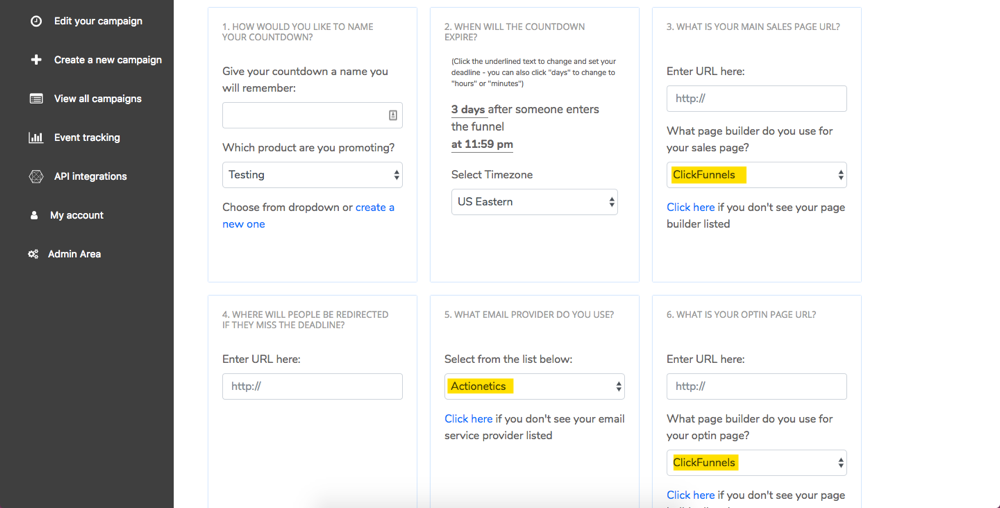Image resolution: width=1000 pixels, height=508 pixels.
Task: Click the gears icon beside Admin Area
Action: 33,254
